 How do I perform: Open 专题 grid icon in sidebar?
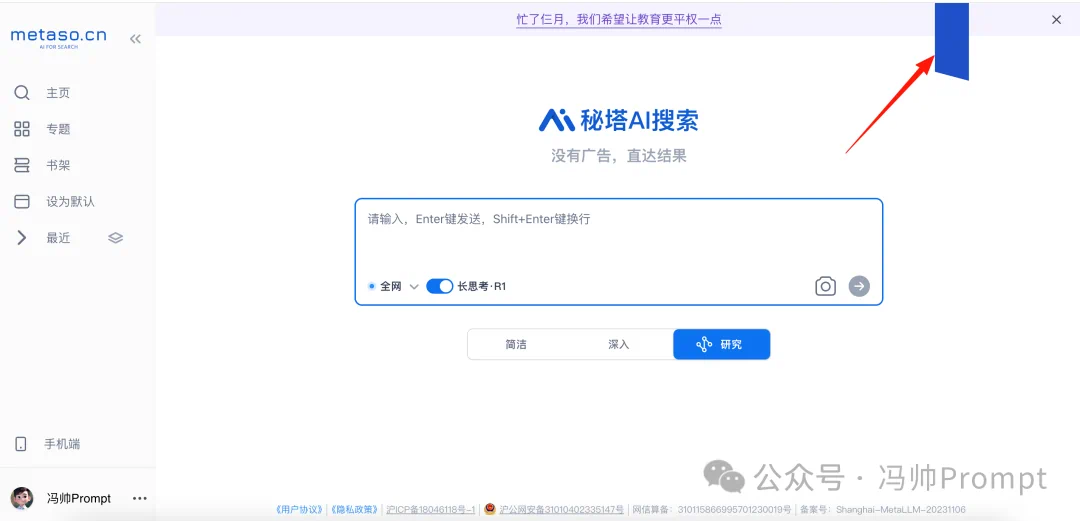click(22, 129)
